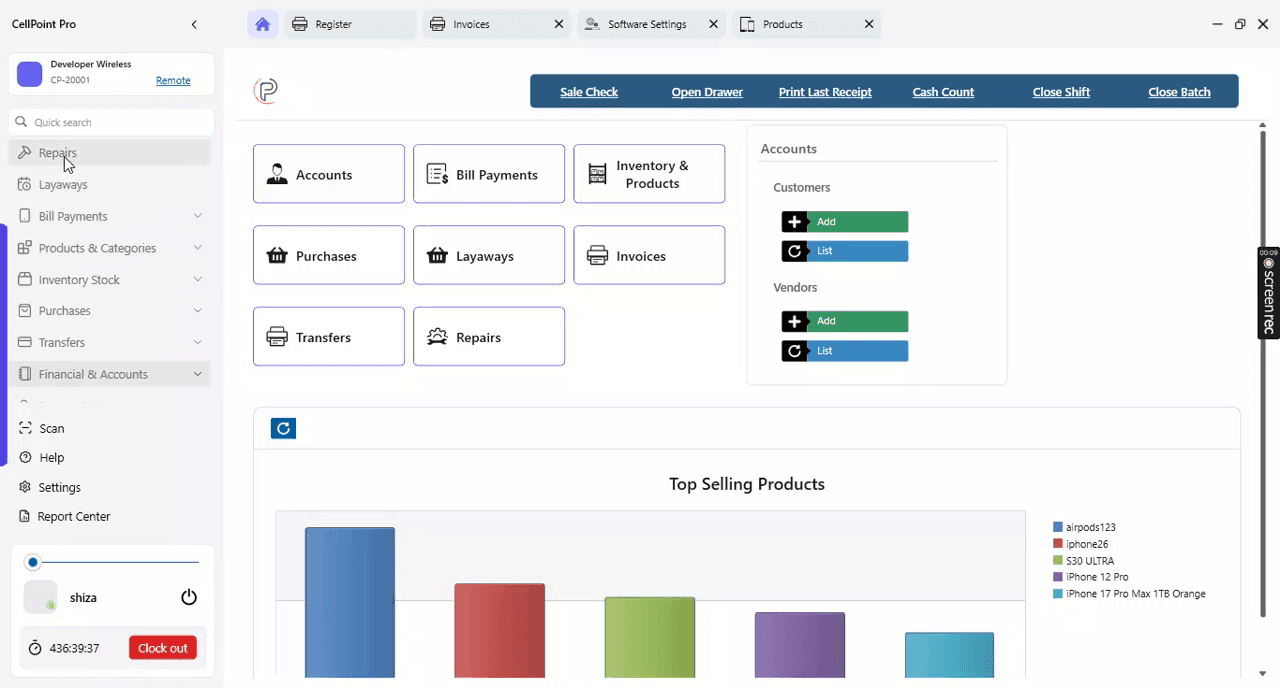Image resolution: width=1280 pixels, height=688 pixels.
Task: Expand the Transfers sidebar chevron
Action: click(x=197, y=342)
